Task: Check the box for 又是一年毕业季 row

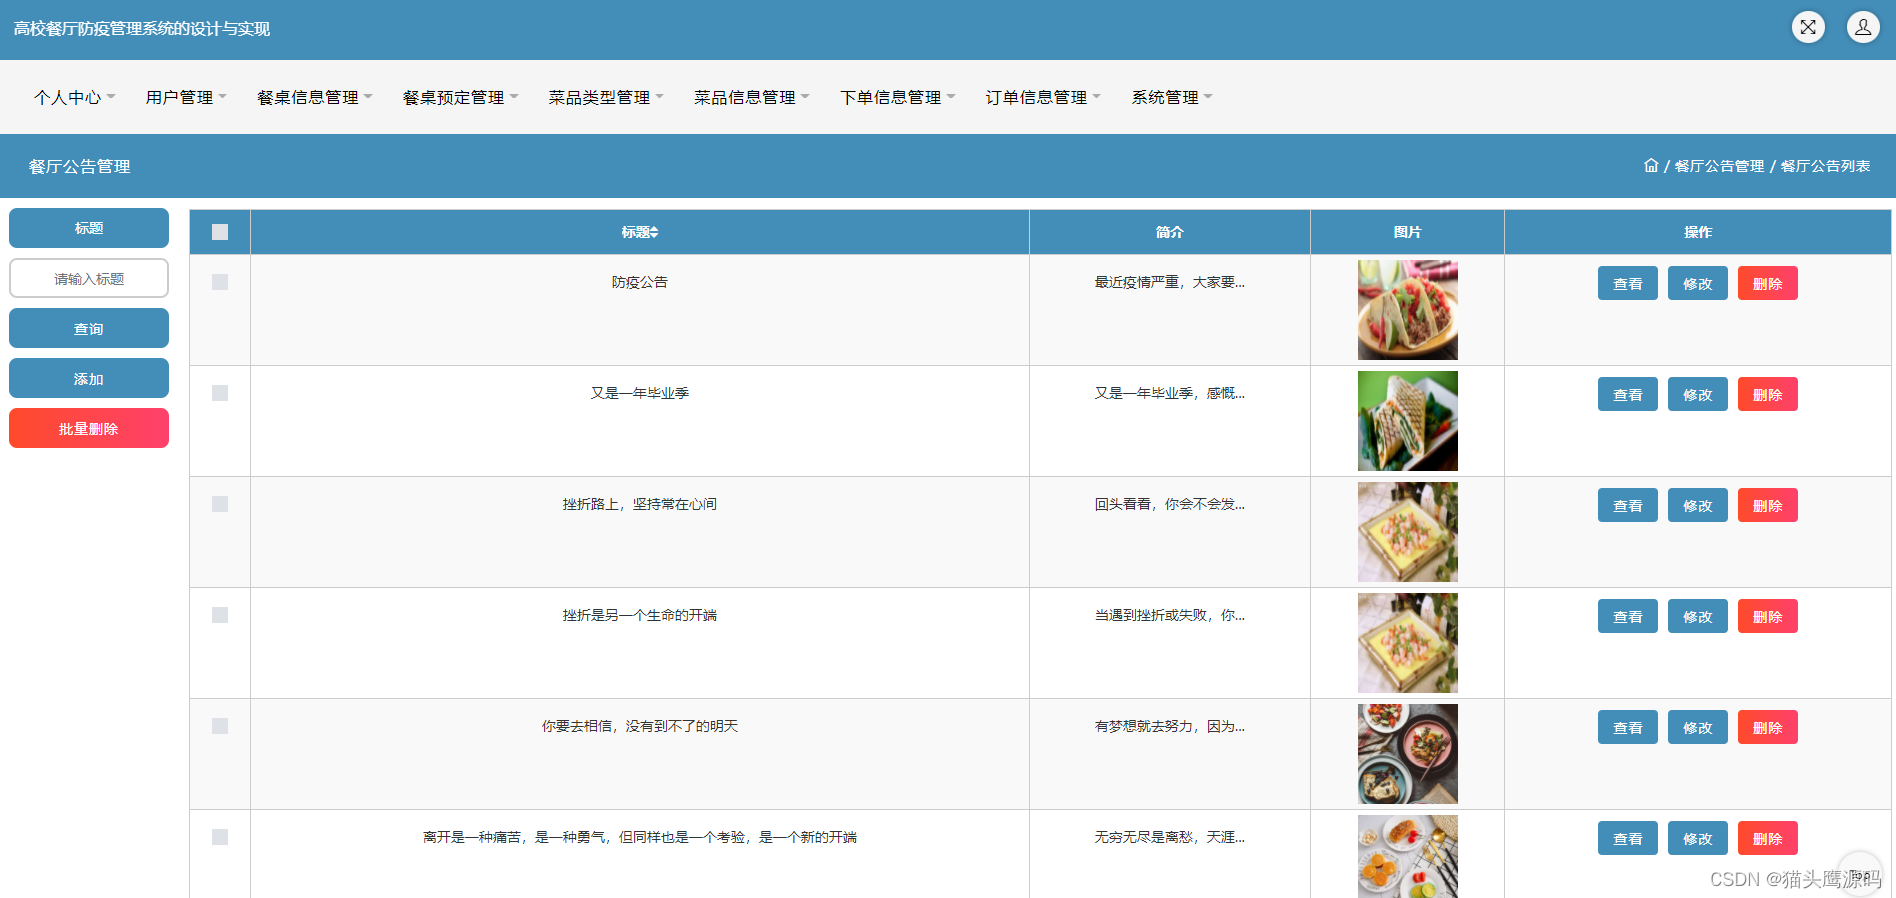Action: tap(220, 393)
